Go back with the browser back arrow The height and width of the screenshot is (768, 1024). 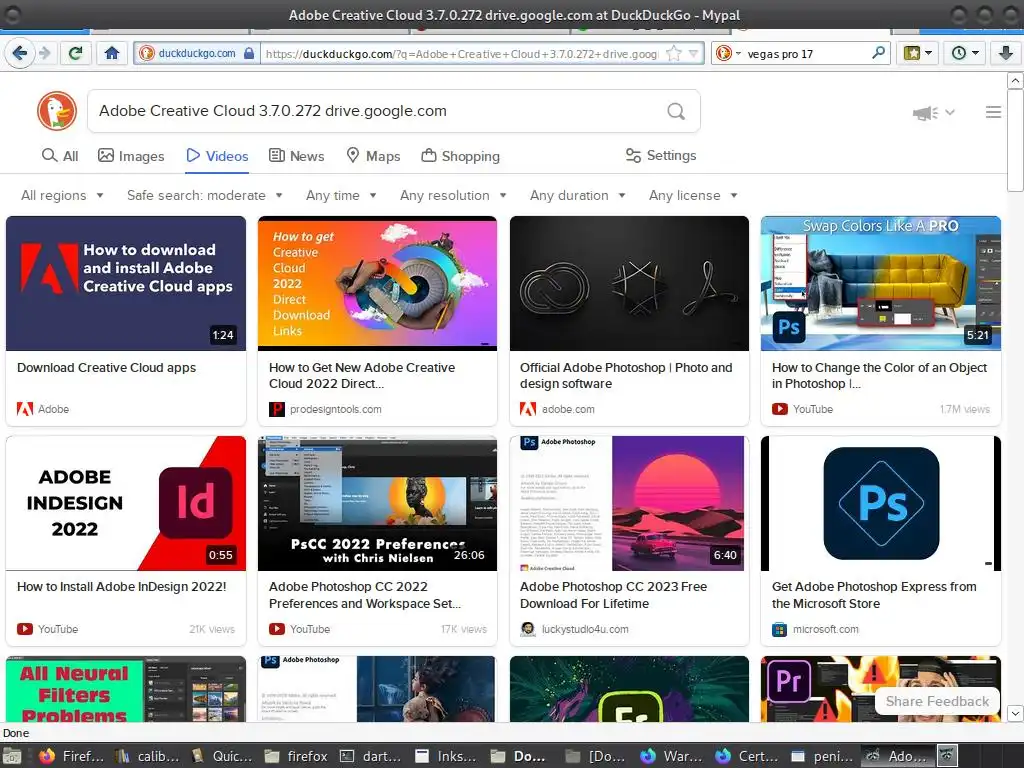[x=19, y=54]
